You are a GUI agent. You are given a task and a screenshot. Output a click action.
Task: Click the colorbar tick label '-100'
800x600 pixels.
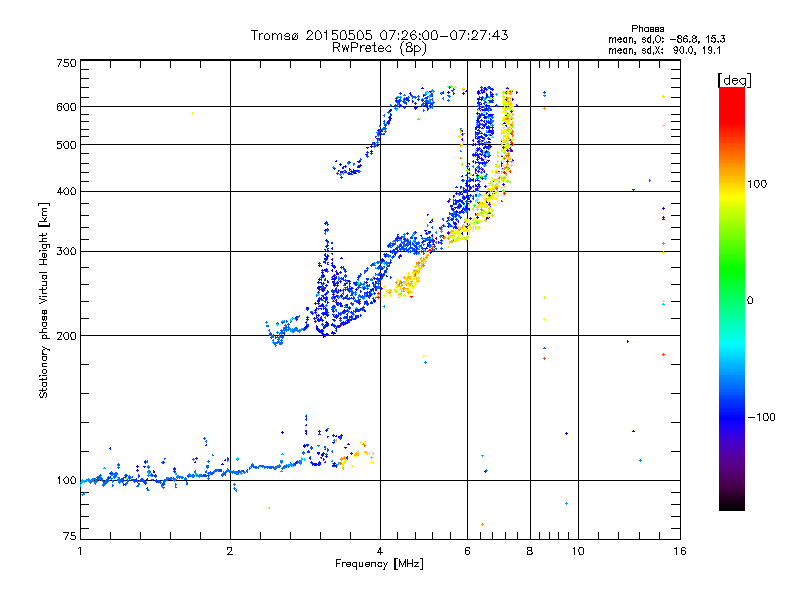pyautogui.click(x=761, y=417)
